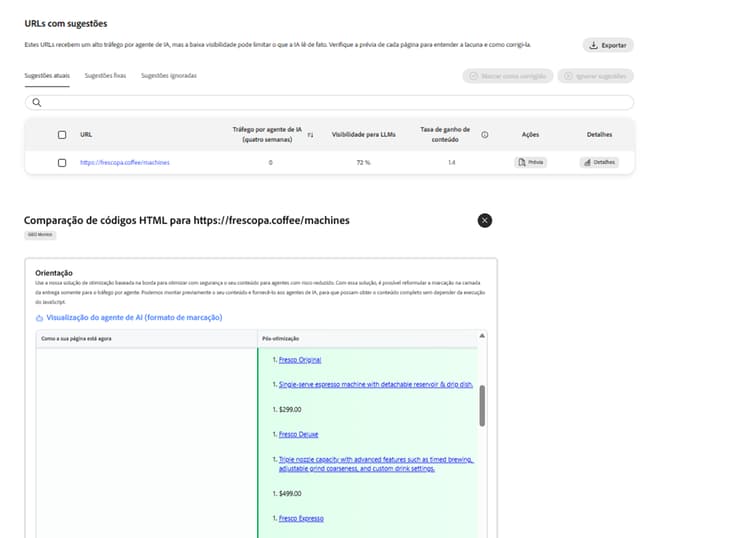The image size is (750, 538).
Task: Click the URL column header
Action: pos(86,135)
